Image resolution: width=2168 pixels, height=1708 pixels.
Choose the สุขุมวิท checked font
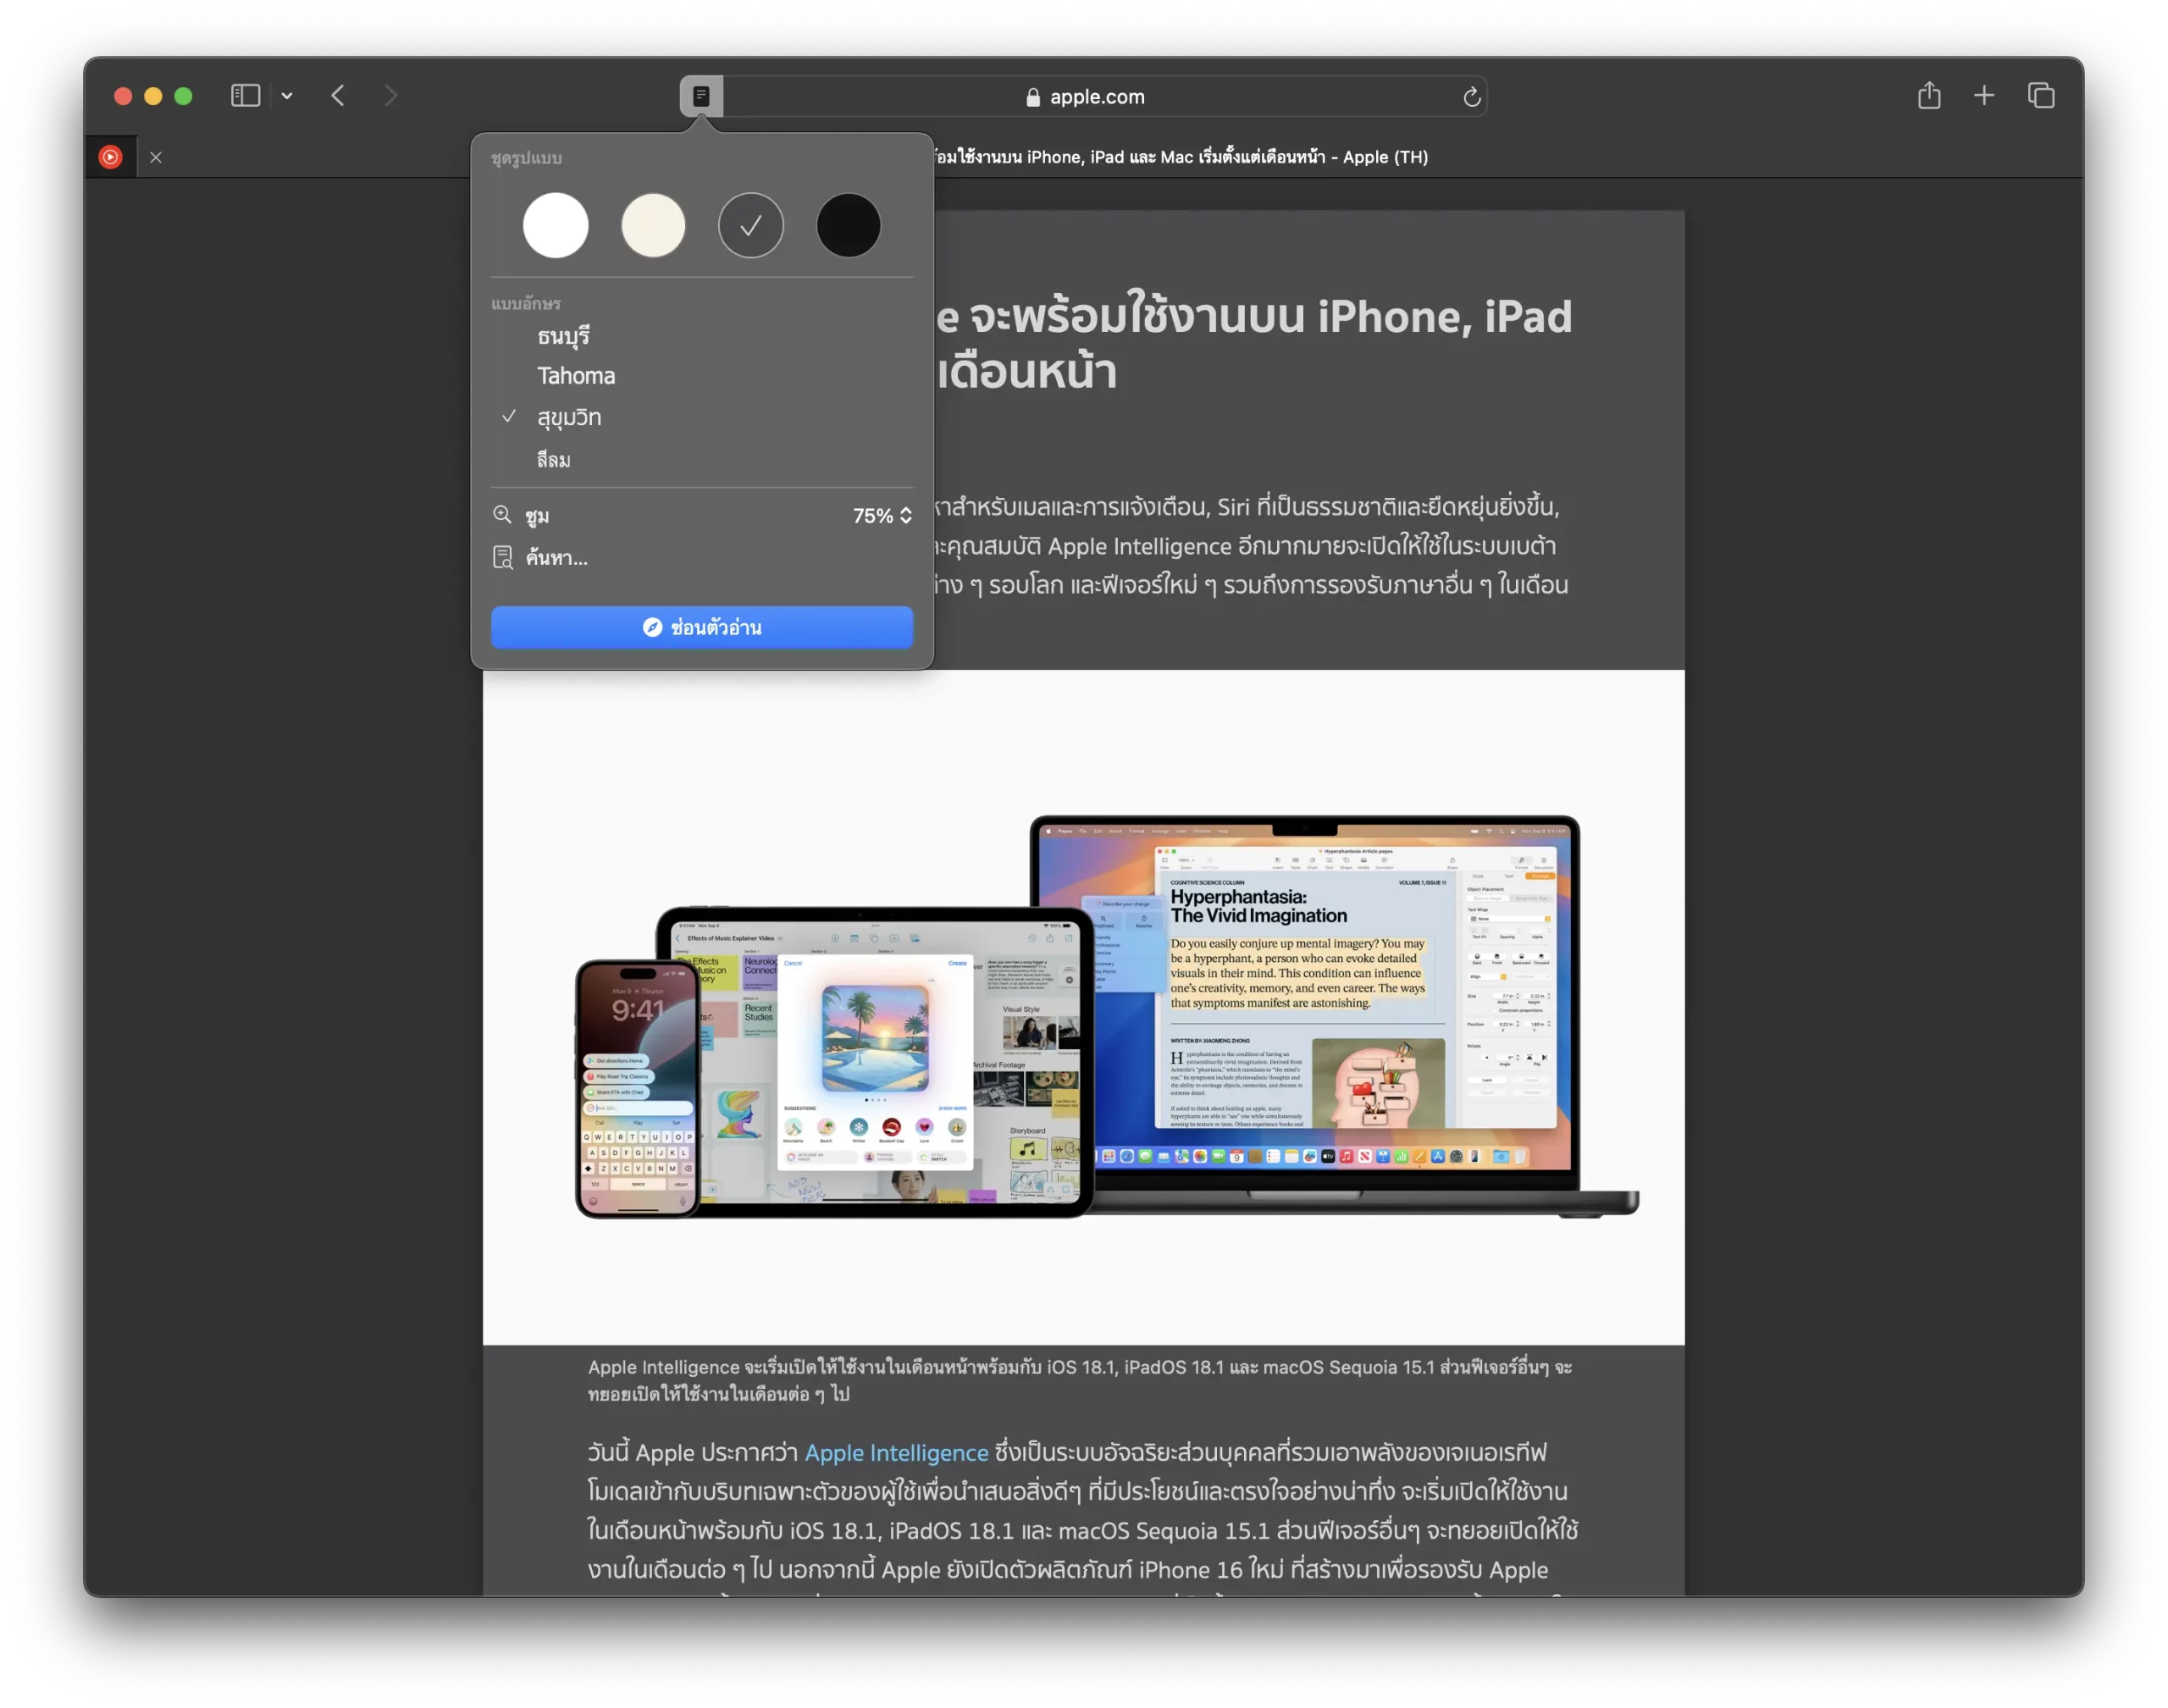569,417
